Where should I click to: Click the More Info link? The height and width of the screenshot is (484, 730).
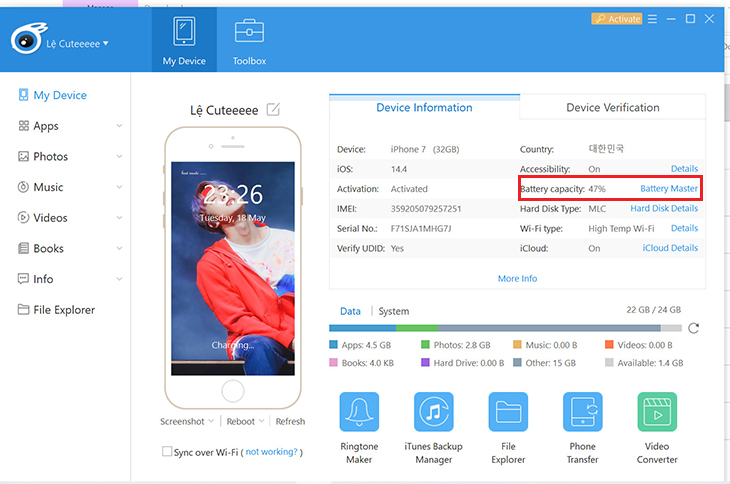517,278
